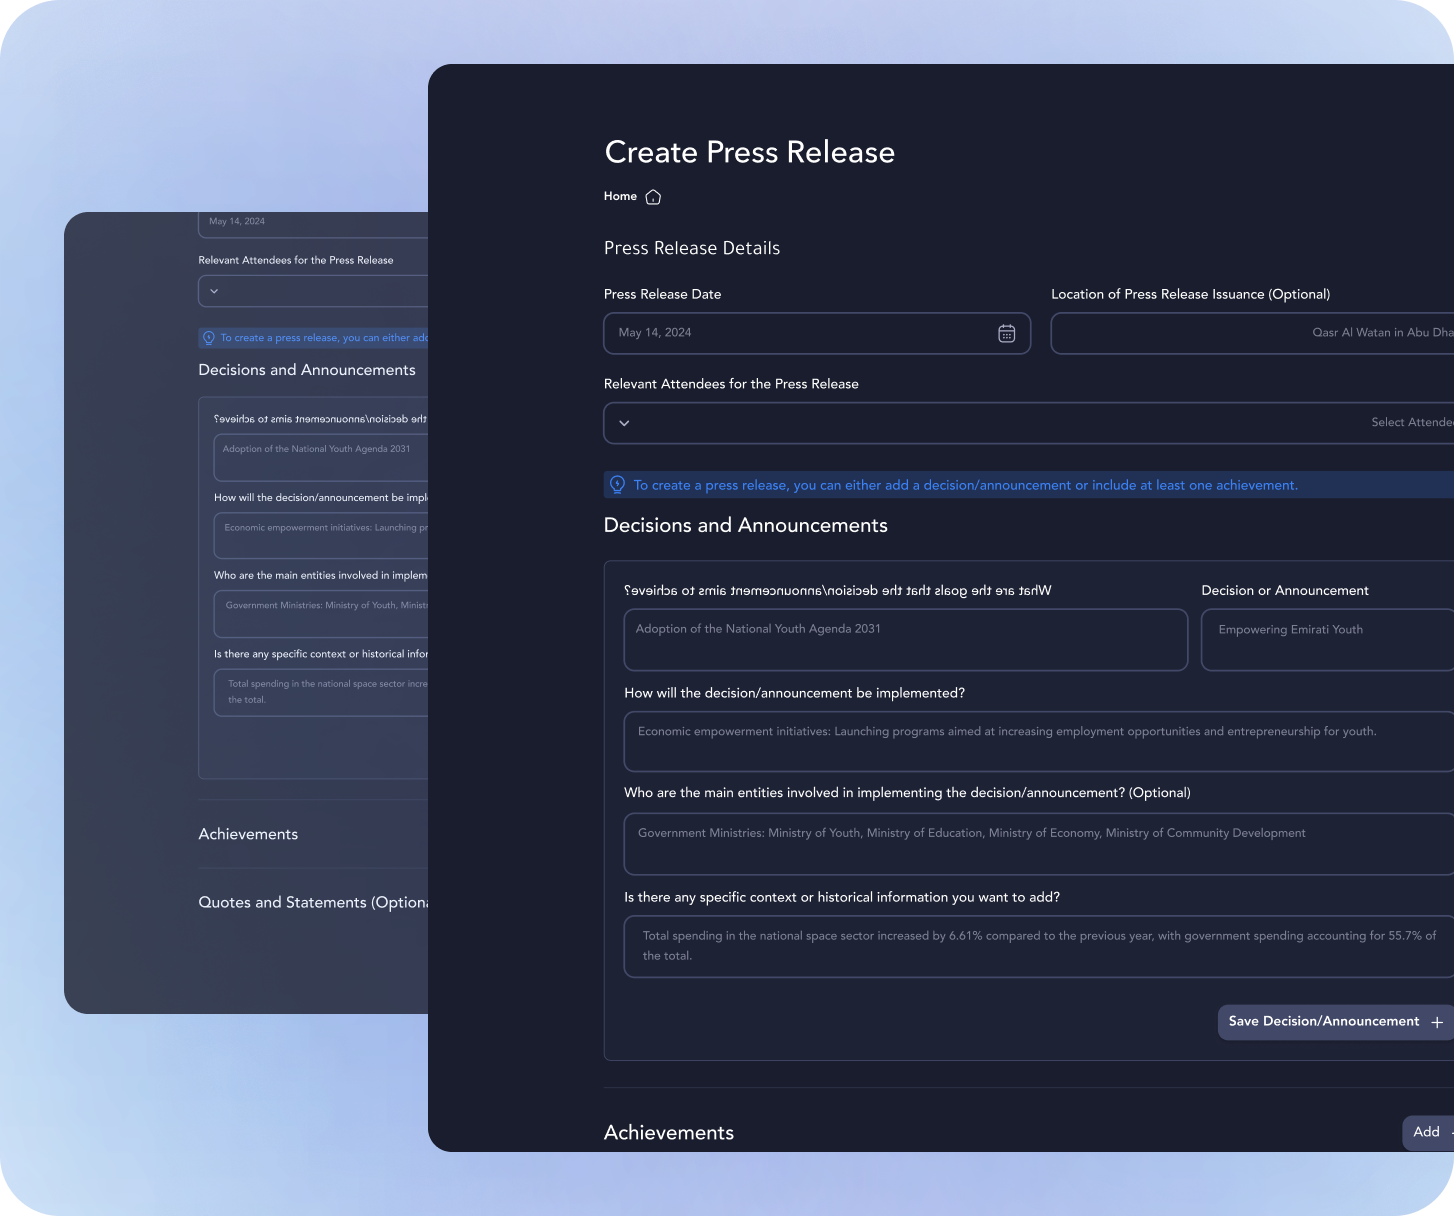Expand the Relevant Attendees chevron in the front panel

point(624,423)
